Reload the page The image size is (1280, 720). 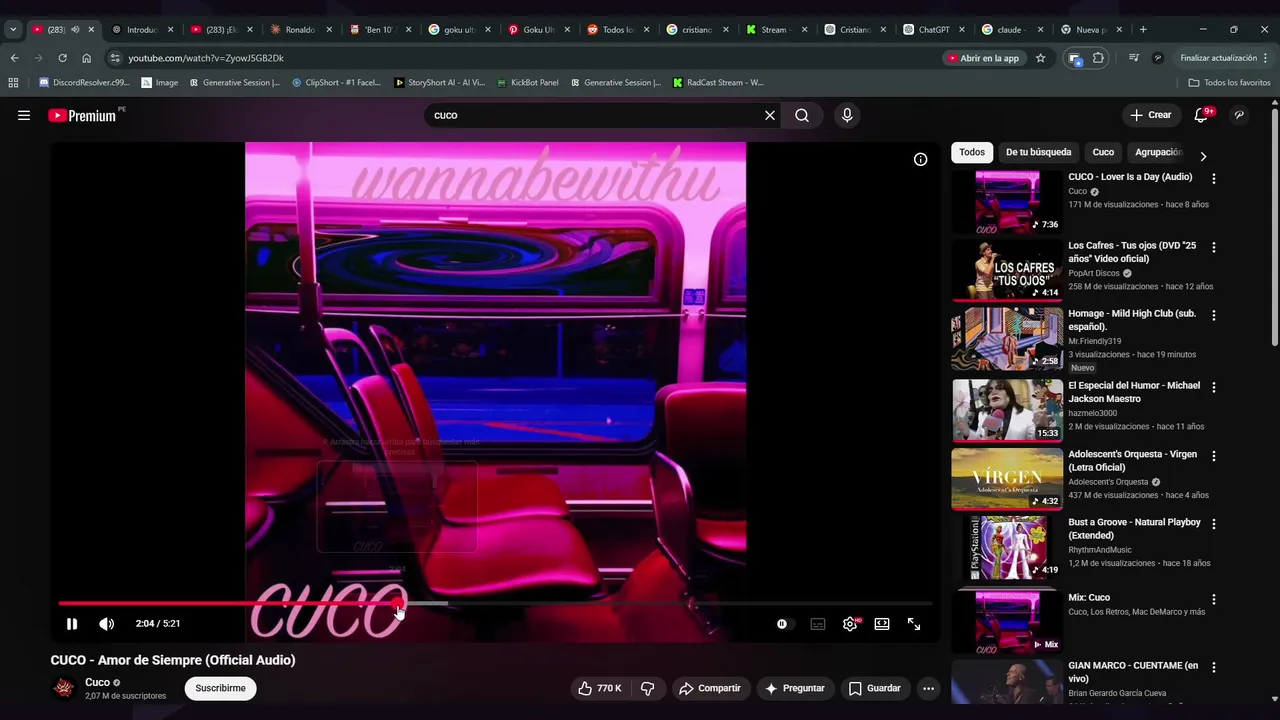(x=62, y=58)
